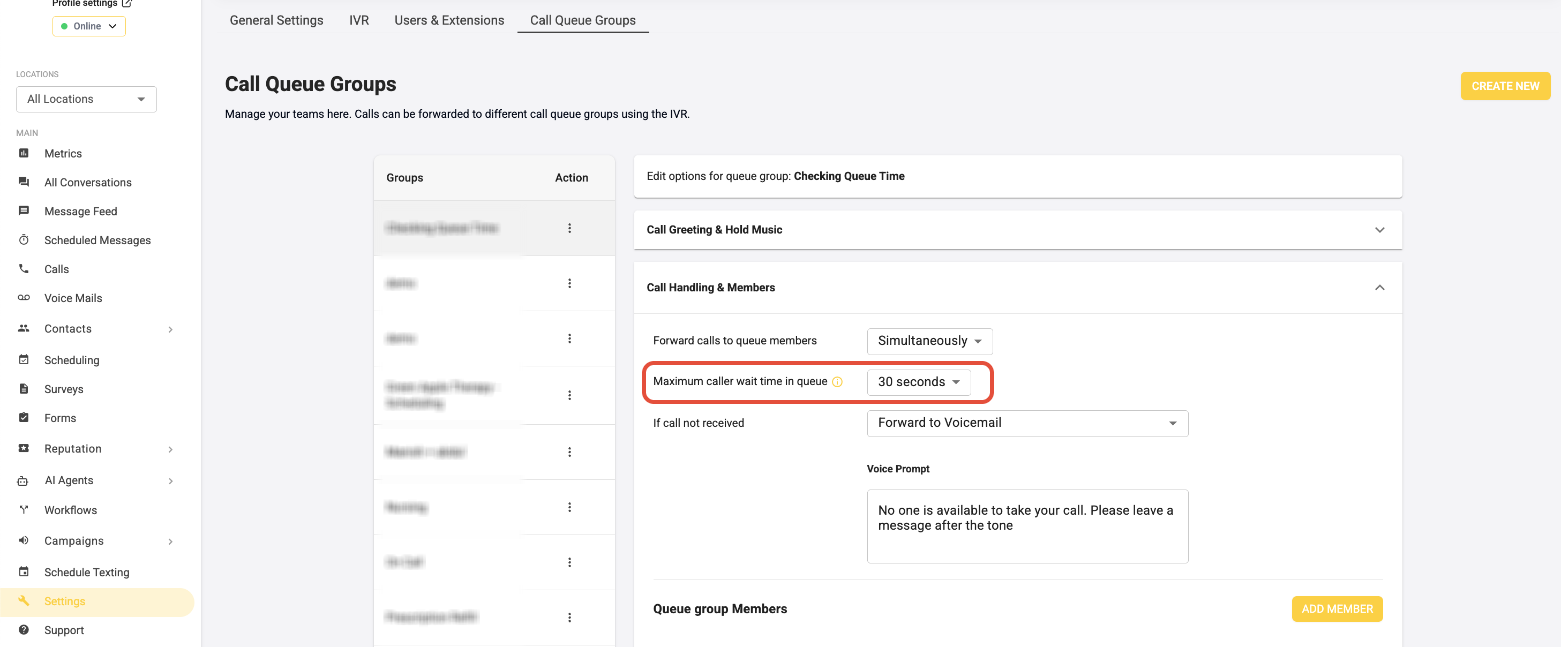This screenshot has height=647, width=1561.
Task: Click the Voice Mails icon
Action: 24,298
